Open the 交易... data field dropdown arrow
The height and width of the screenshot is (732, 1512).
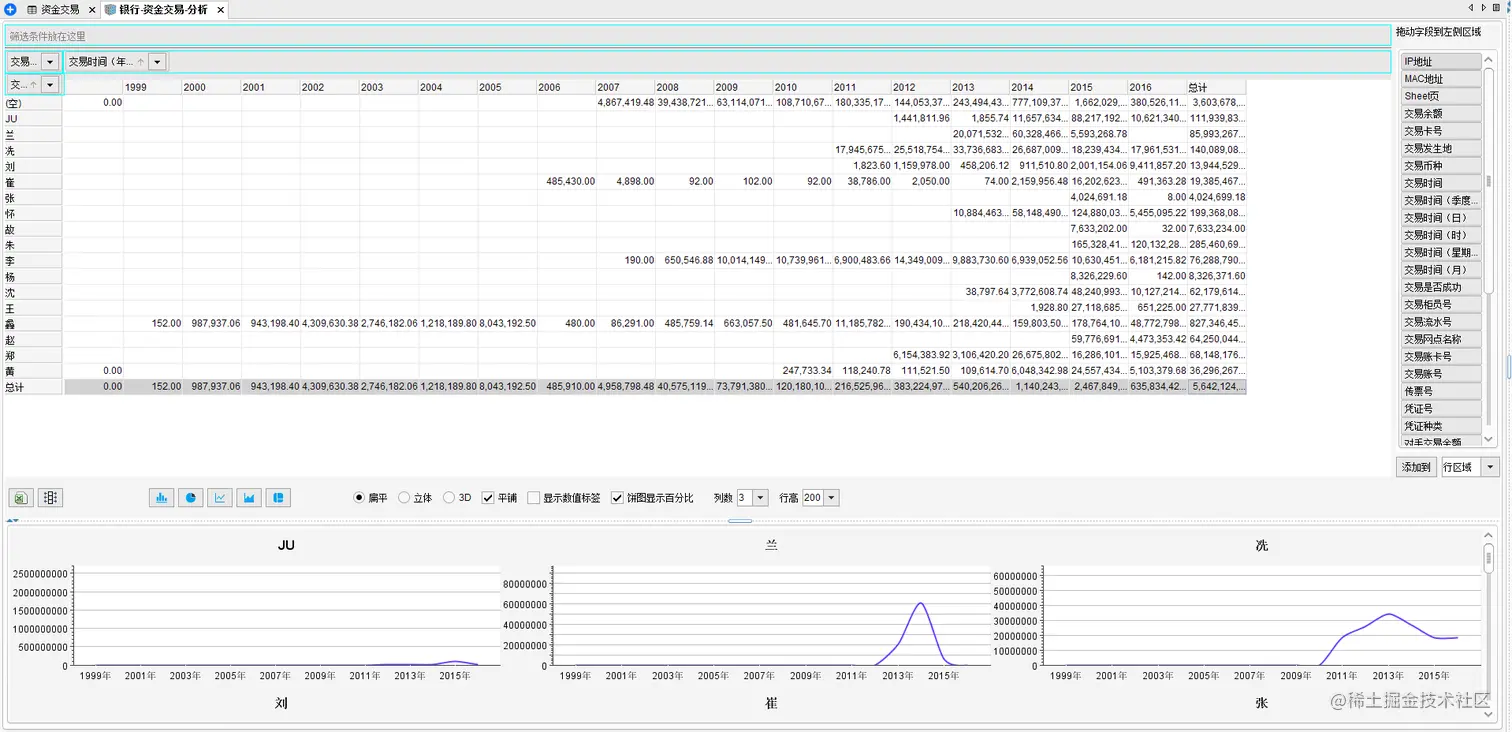pos(50,62)
